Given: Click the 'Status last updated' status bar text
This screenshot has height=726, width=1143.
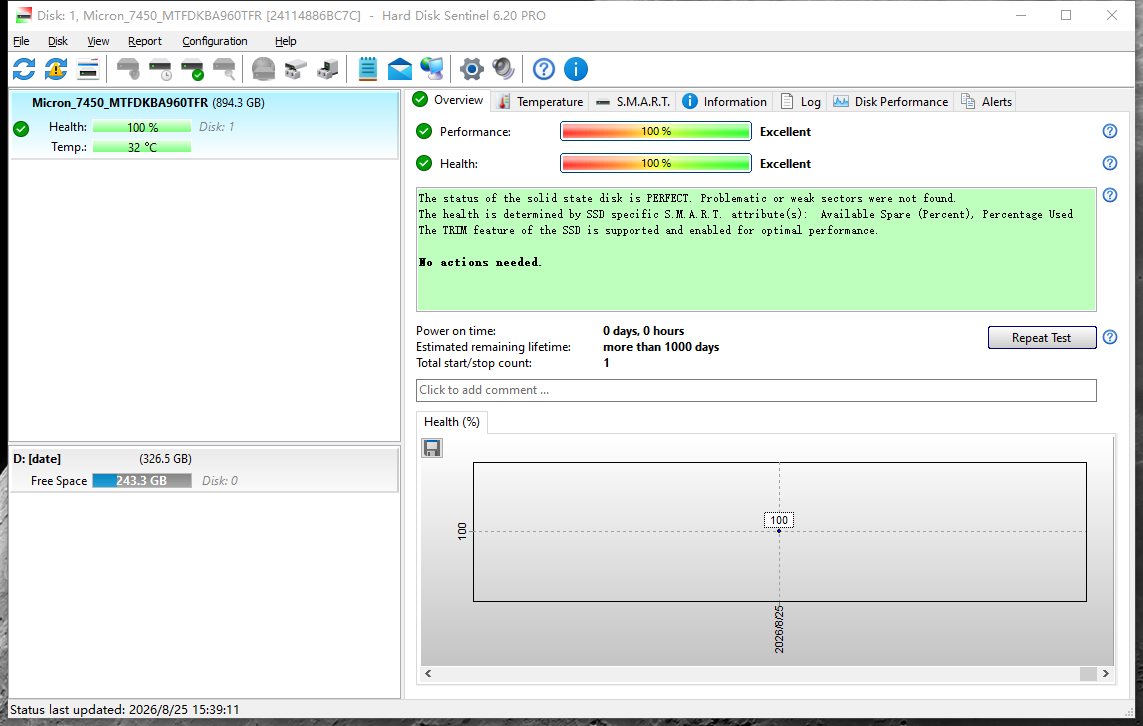Looking at the screenshot, I should (125, 709).
